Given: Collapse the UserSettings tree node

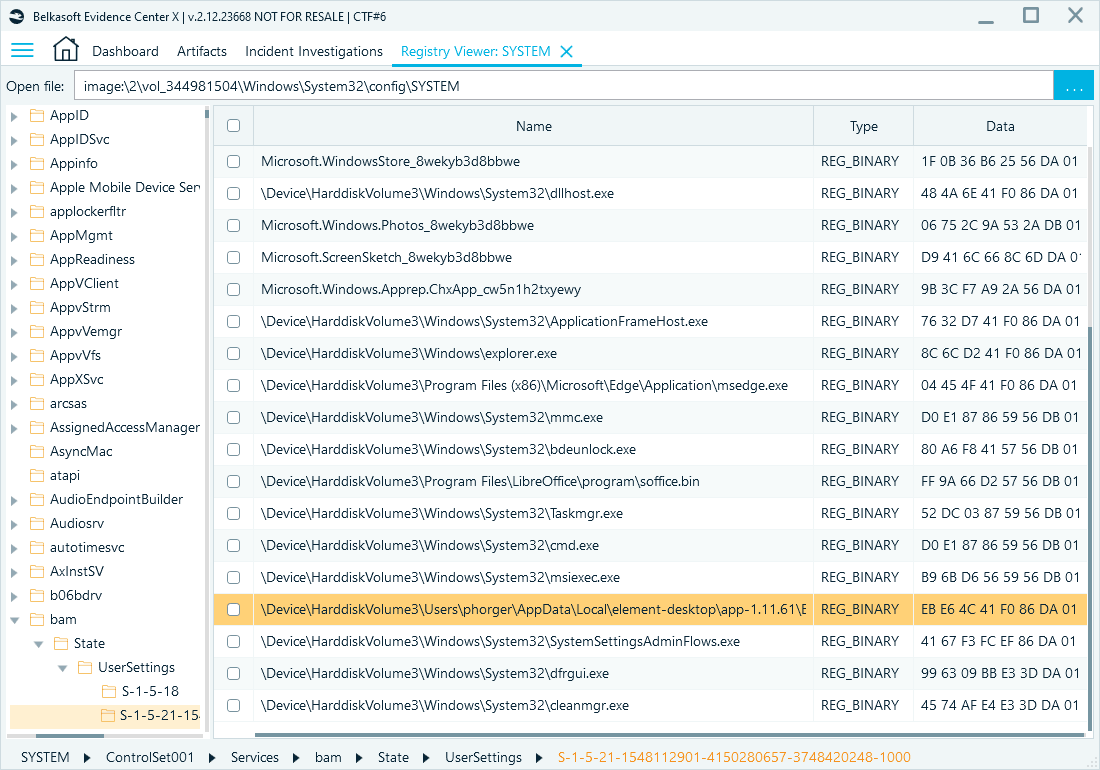Looking at the screenshot, I should (62, 668).
